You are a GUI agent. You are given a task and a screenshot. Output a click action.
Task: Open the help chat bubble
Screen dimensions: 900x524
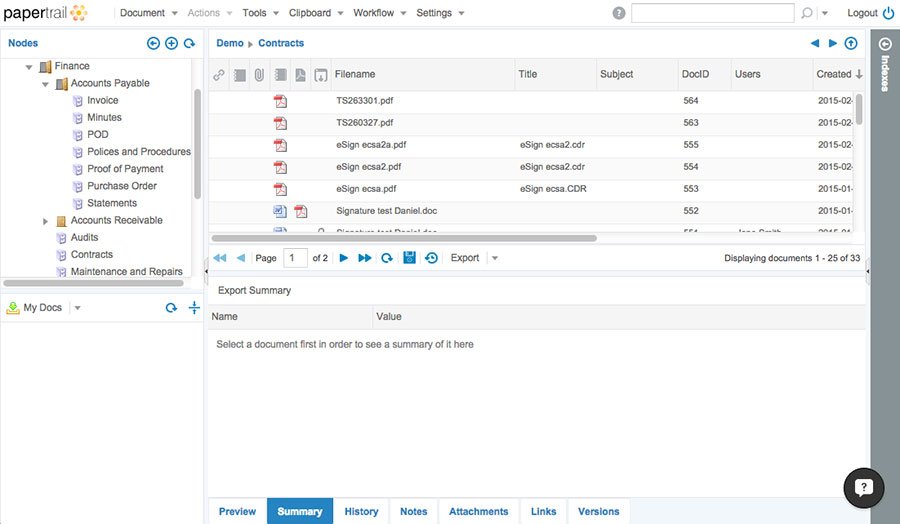pos(863,487)
